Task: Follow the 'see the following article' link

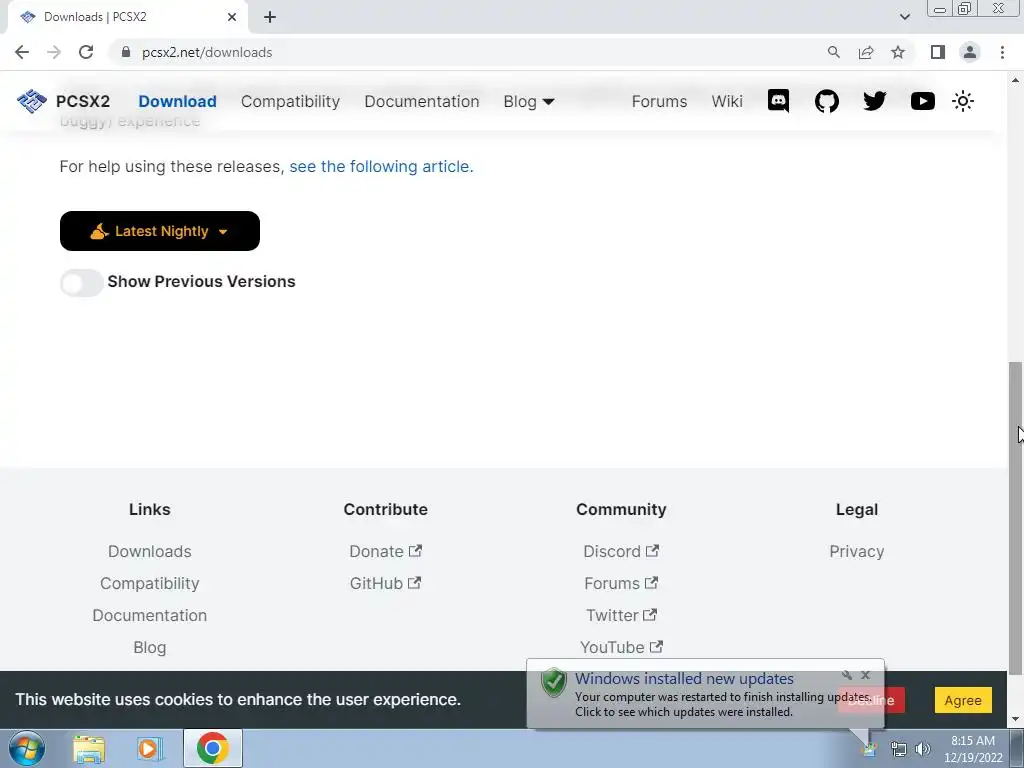Action: tap(381, 167)
